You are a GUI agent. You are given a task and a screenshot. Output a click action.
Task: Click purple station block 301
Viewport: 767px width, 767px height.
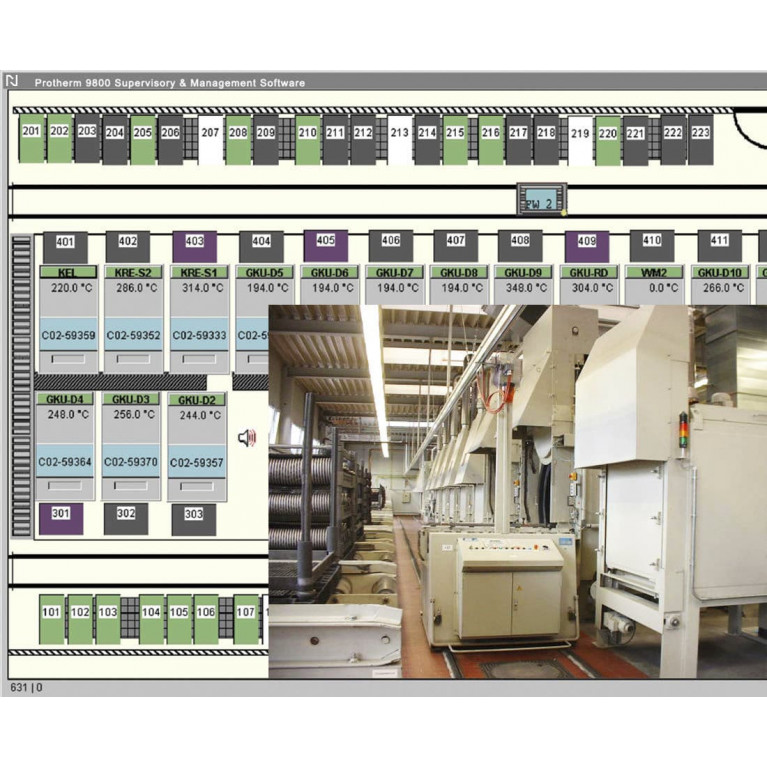click(x=61, y=515)
